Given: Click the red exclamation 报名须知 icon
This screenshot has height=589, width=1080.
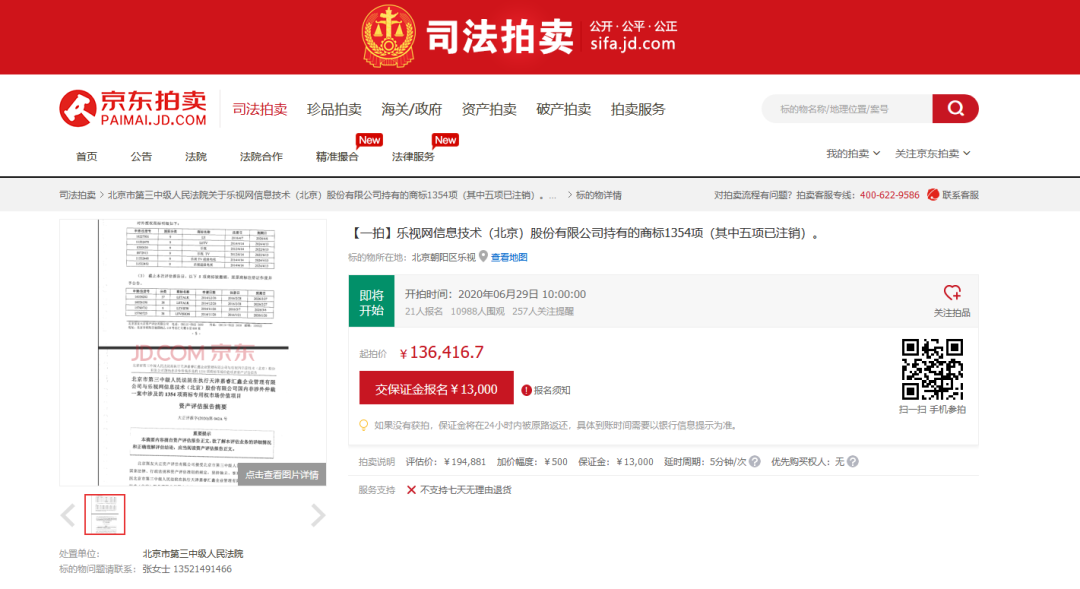Looking at the screenshot, I should tap(526, 390).
